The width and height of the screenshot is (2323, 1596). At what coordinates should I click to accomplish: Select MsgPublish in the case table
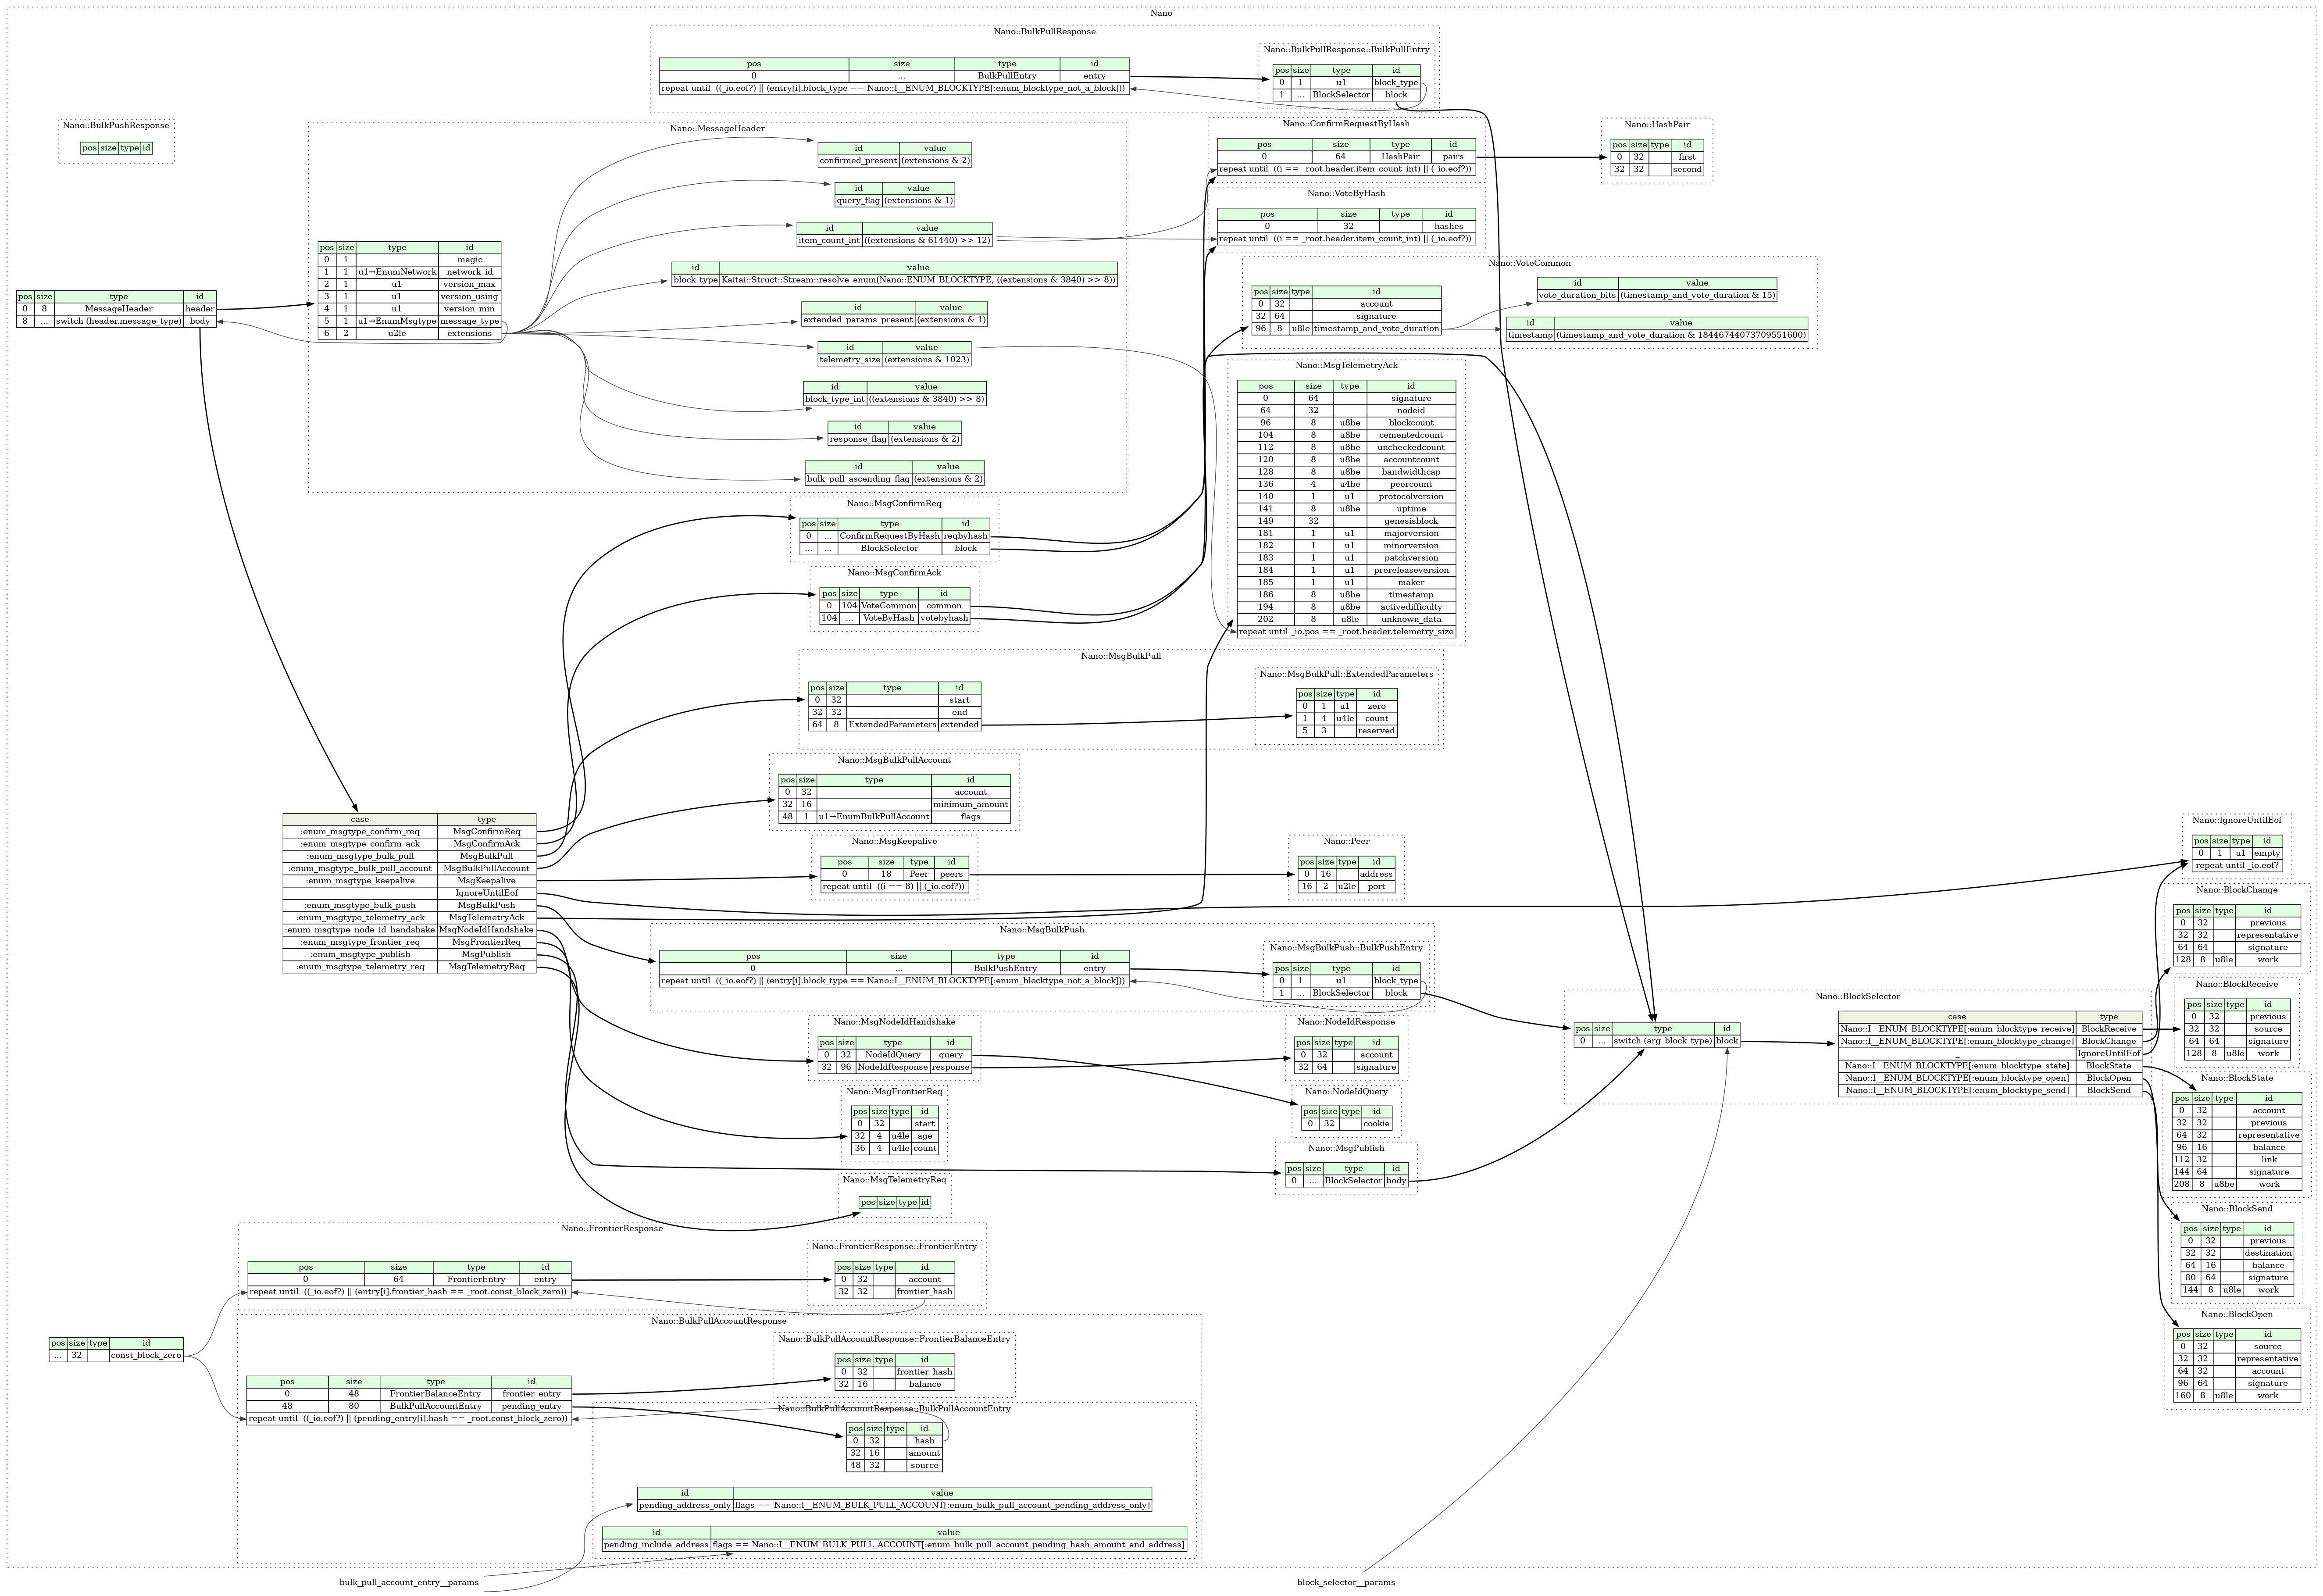coord(487,954)
